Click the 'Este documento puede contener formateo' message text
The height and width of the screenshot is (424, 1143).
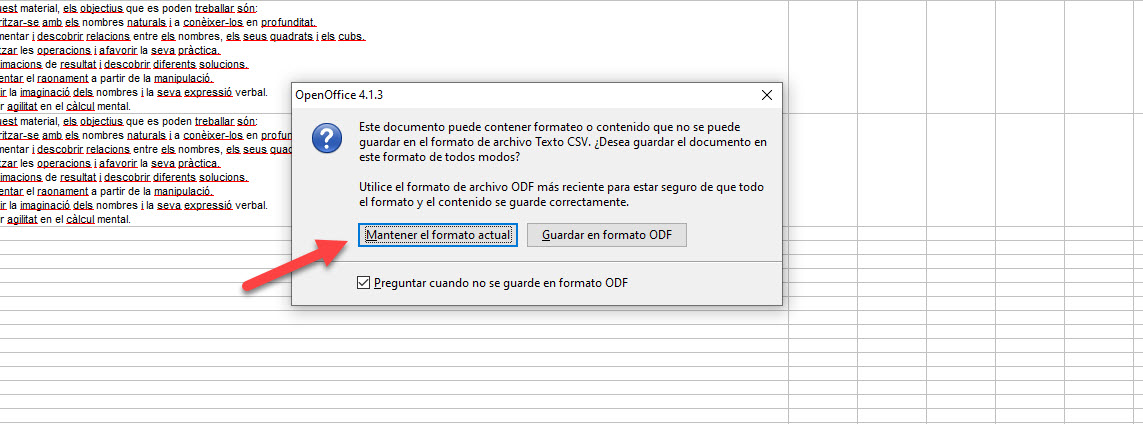coord(563,141)
